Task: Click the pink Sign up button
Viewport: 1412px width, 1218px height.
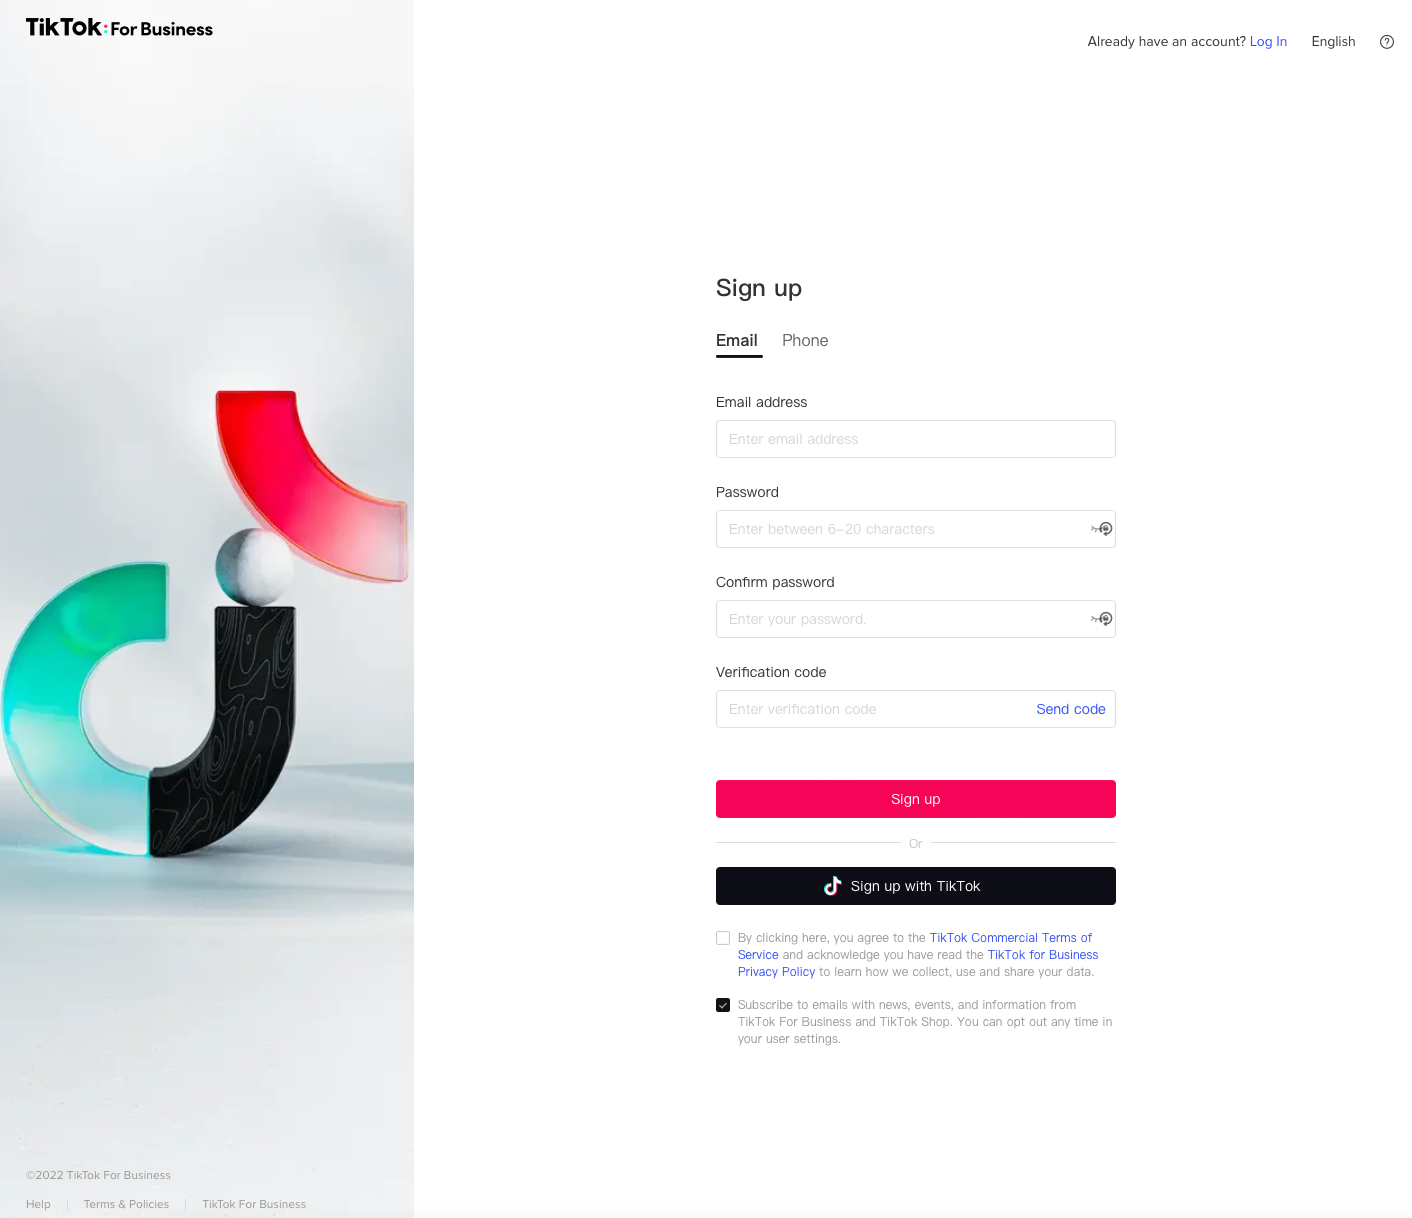Action: [x=916, y=799]
